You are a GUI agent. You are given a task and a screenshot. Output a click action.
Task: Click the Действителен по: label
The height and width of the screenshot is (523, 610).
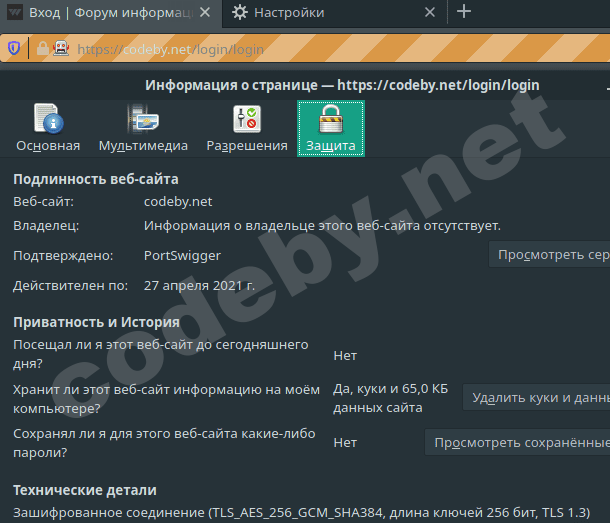(x=70, y=286)
